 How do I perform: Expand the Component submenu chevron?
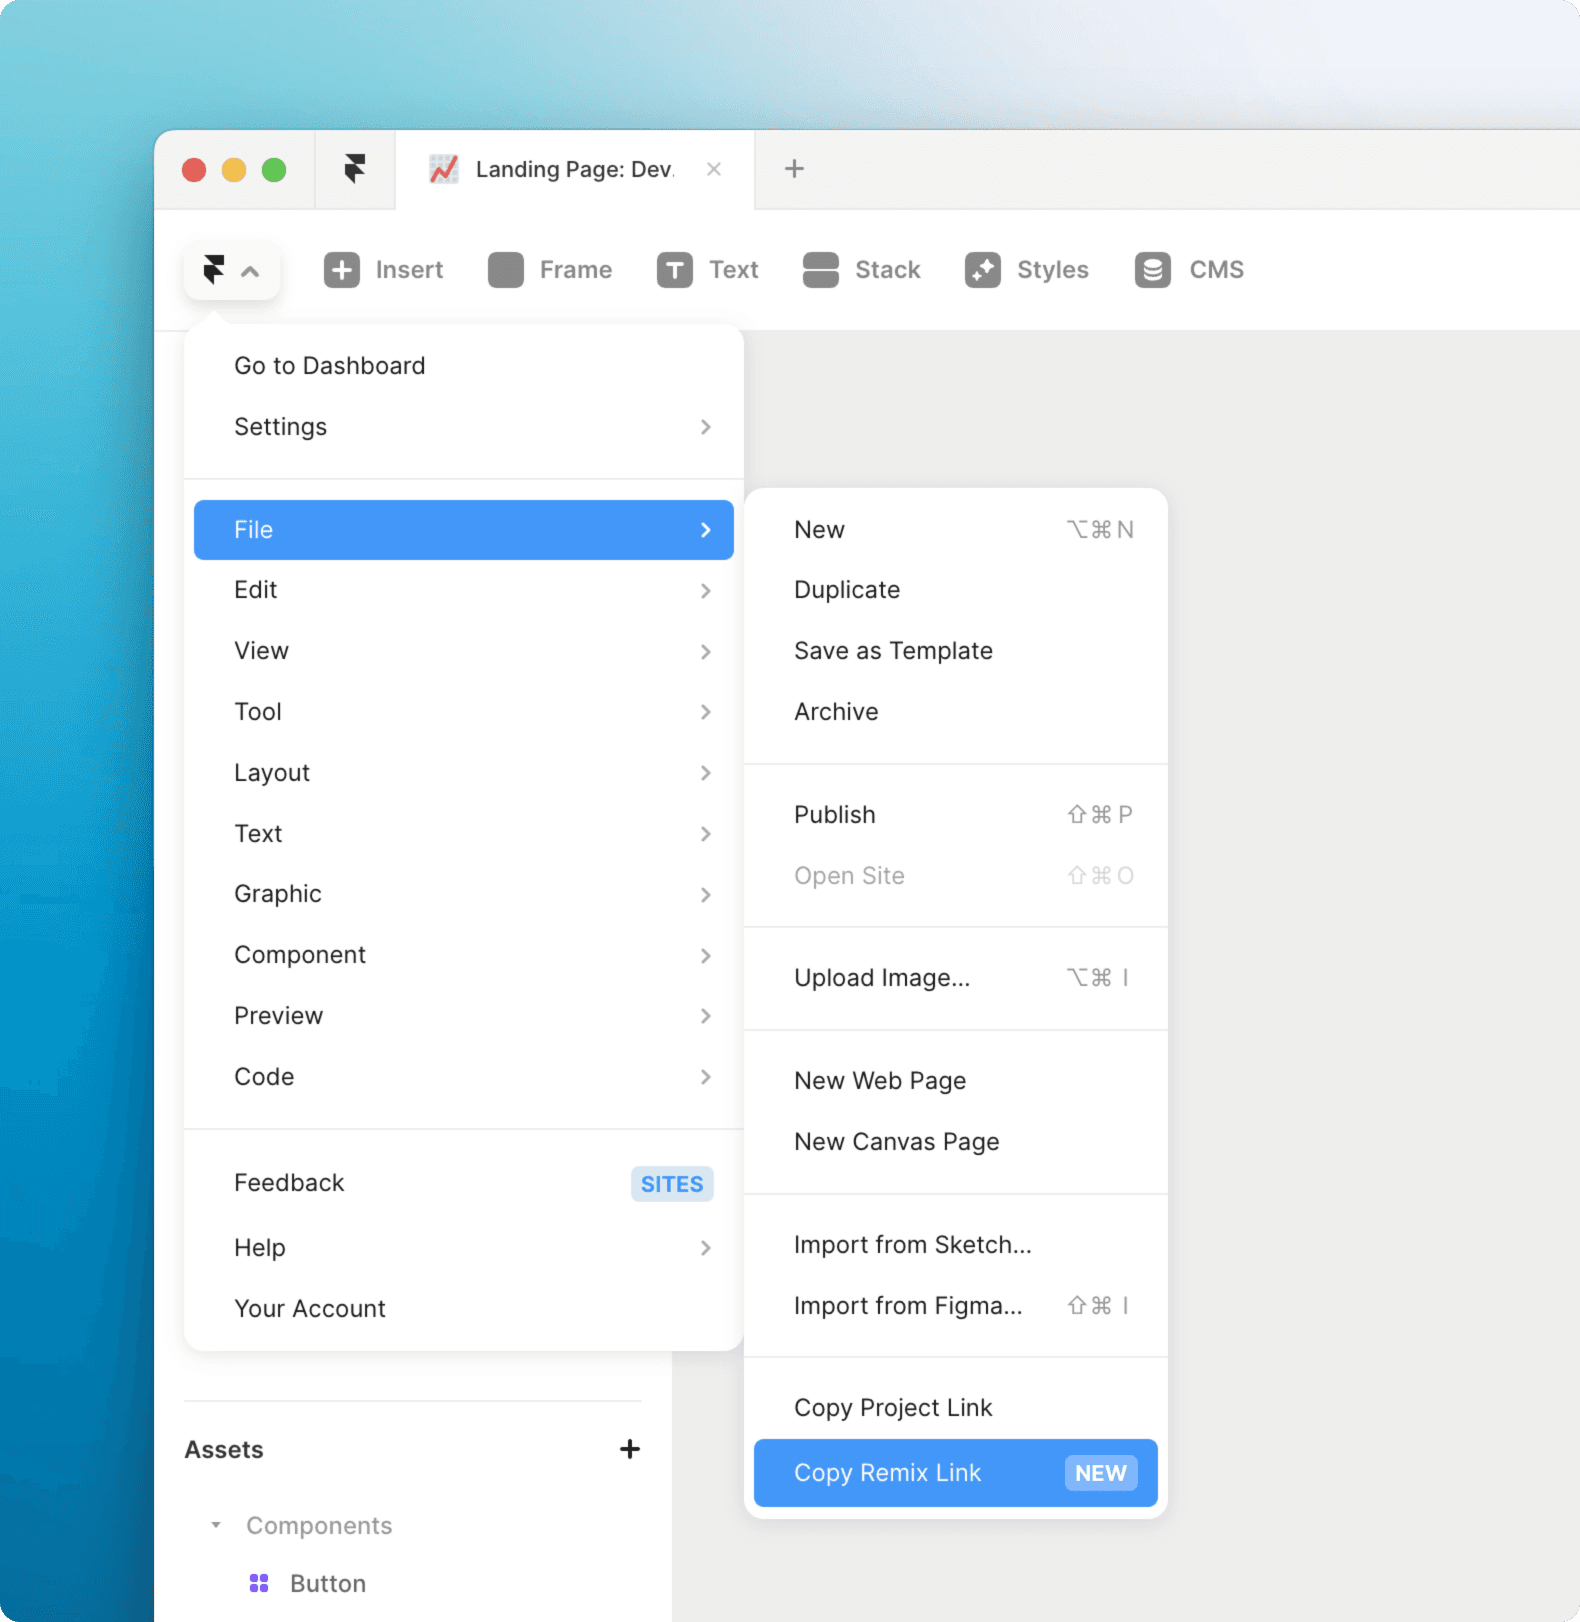(706, 955)
